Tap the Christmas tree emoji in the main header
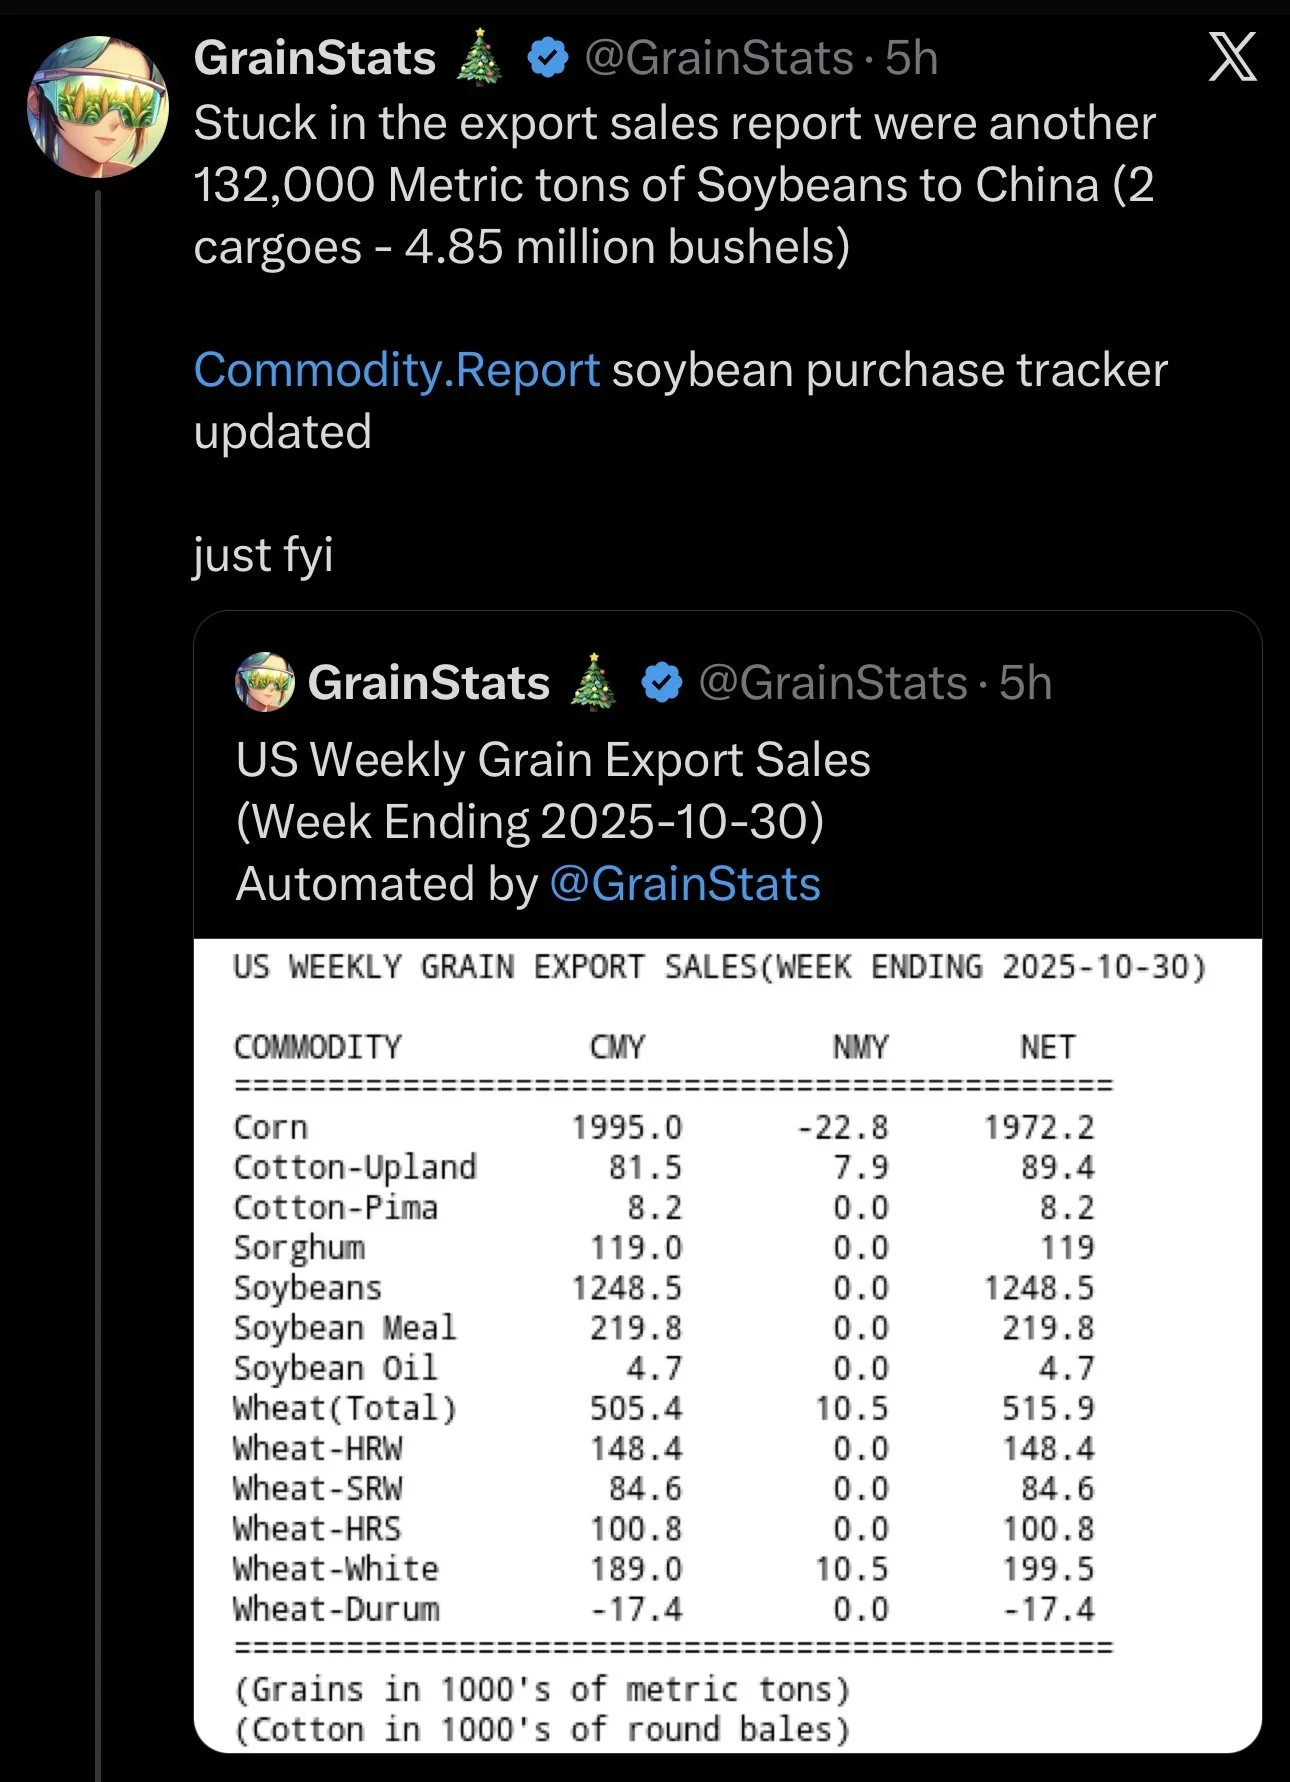The height and width of the screenshot is (1782, 1290). click(479, 57)
